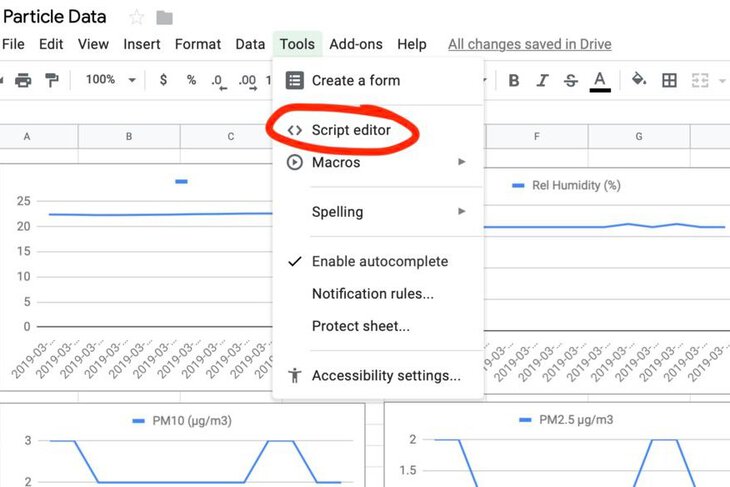Click the move-to-folder icon beside title
This screenshot has height=487, width=730.
(165, 17)
